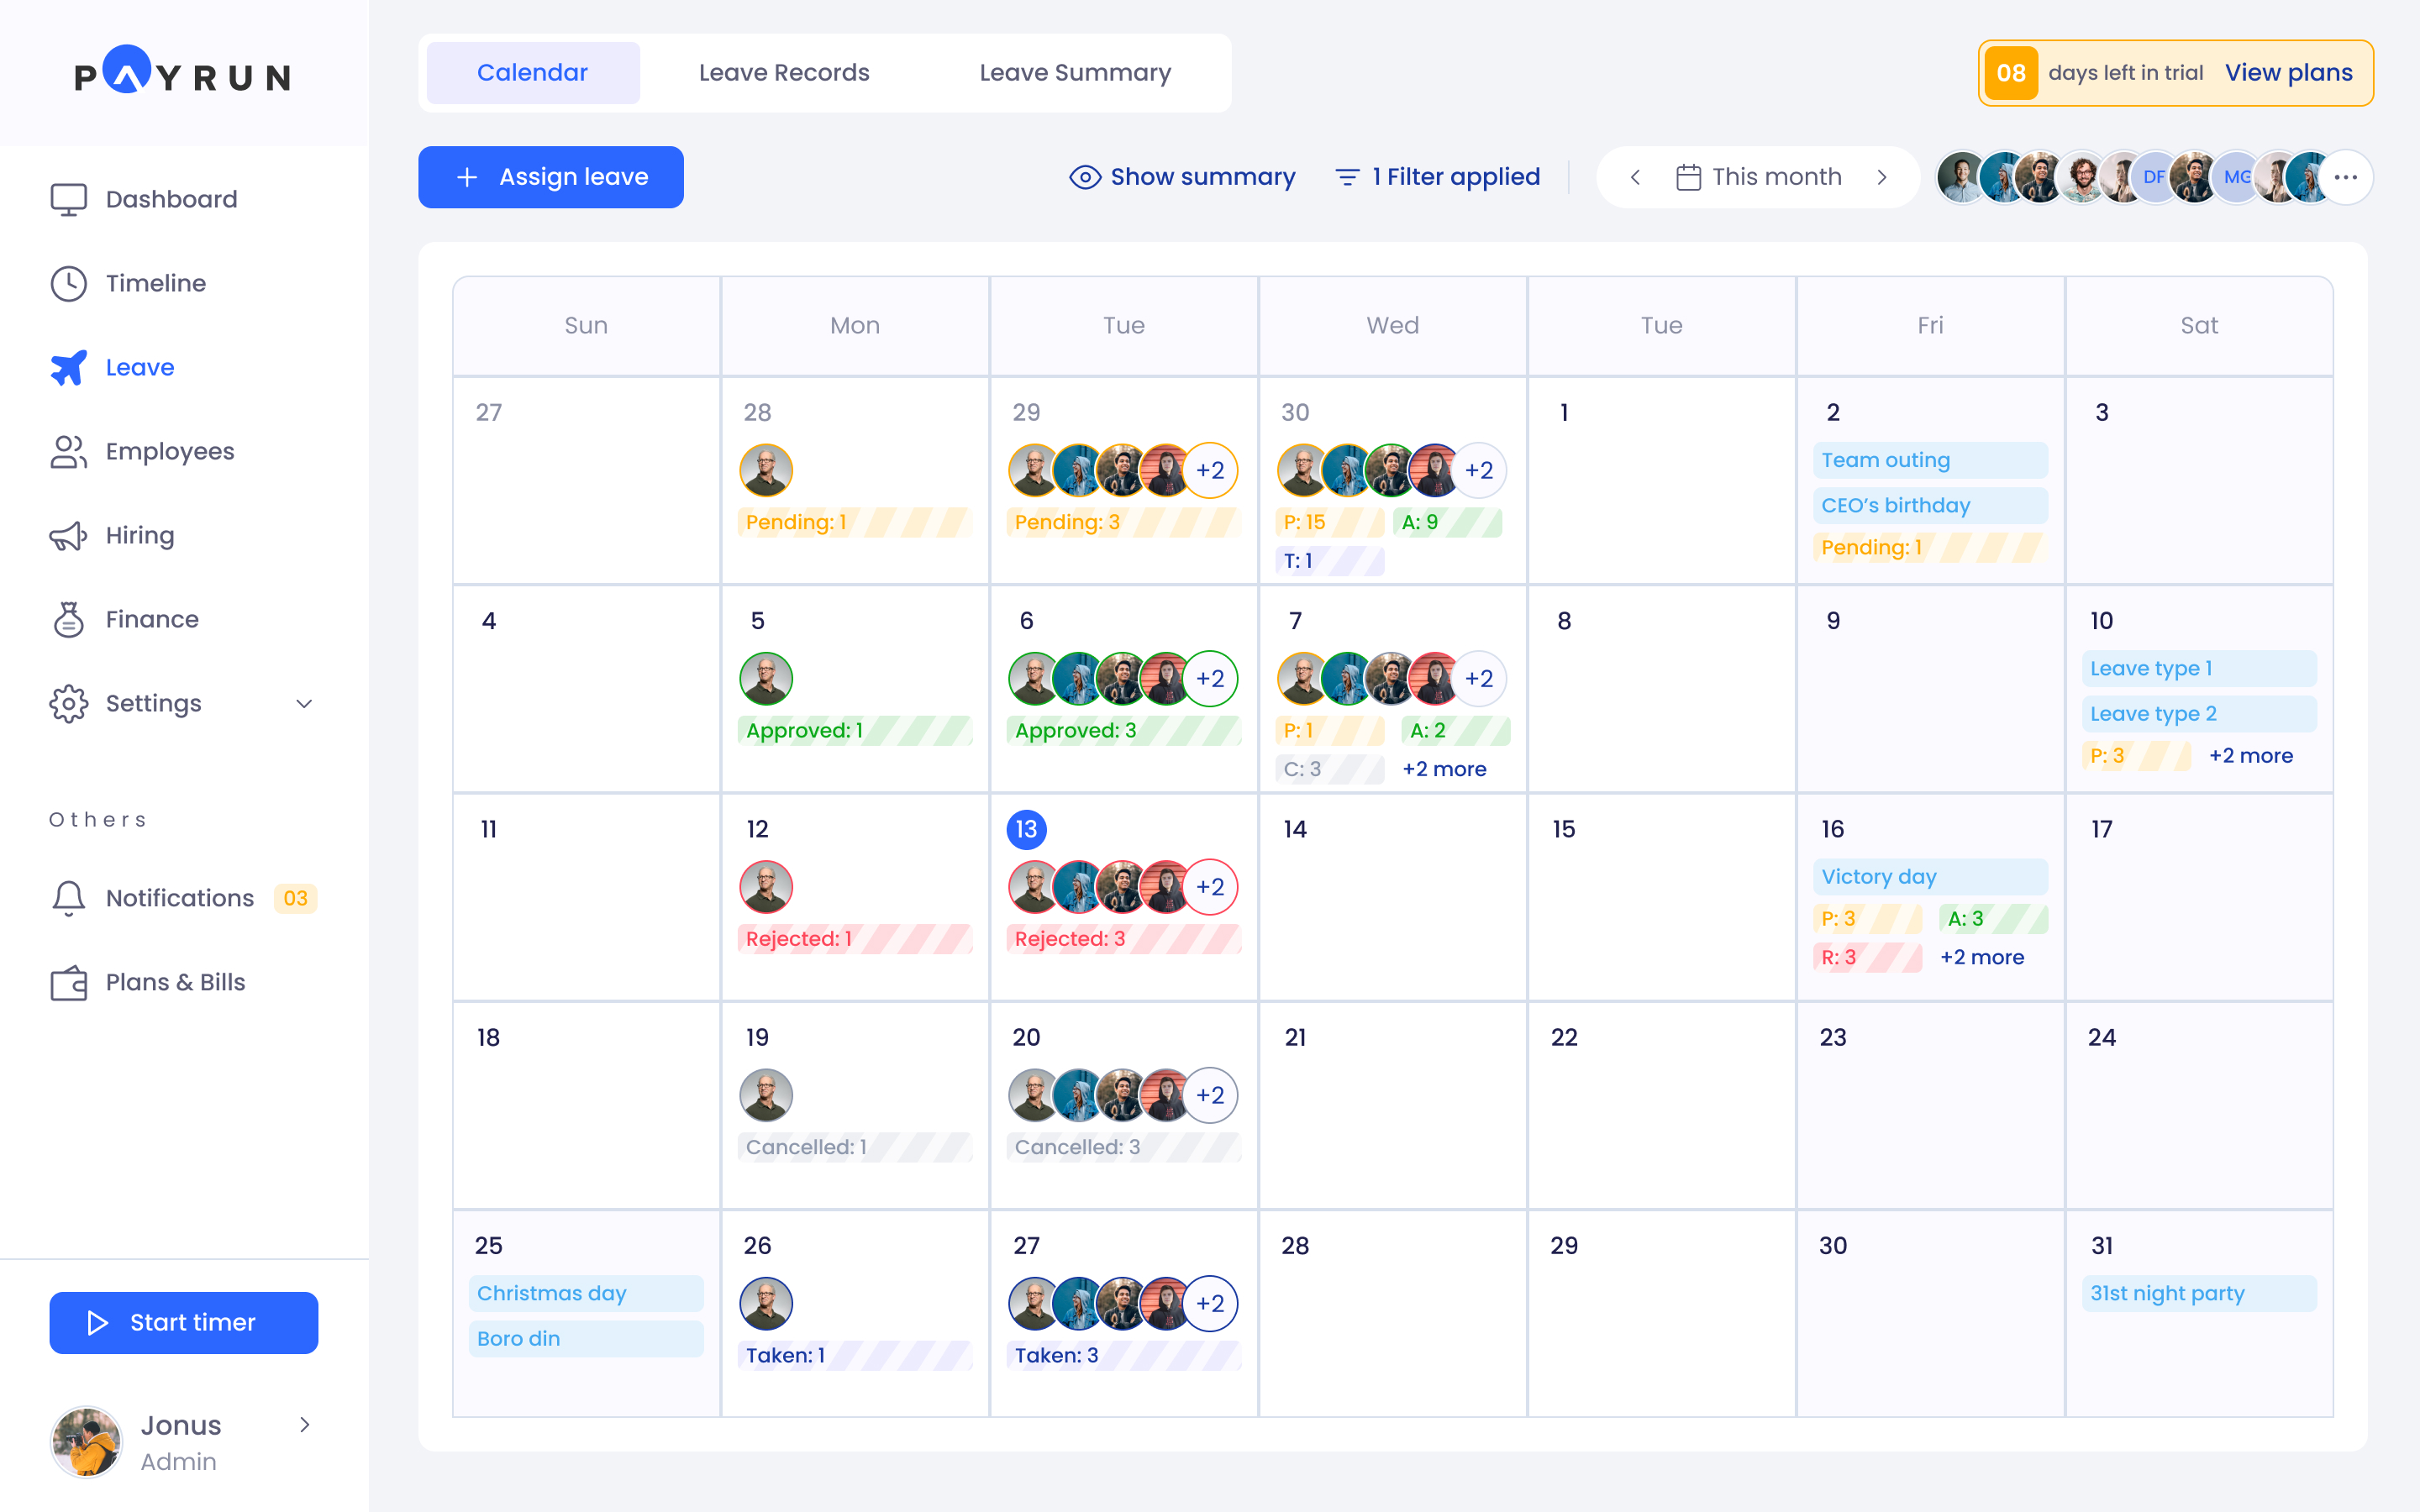Viewport: 2420px width, 1512px height.
Task: Open the 1 Filter applied control
Action: pos(1438,177)
